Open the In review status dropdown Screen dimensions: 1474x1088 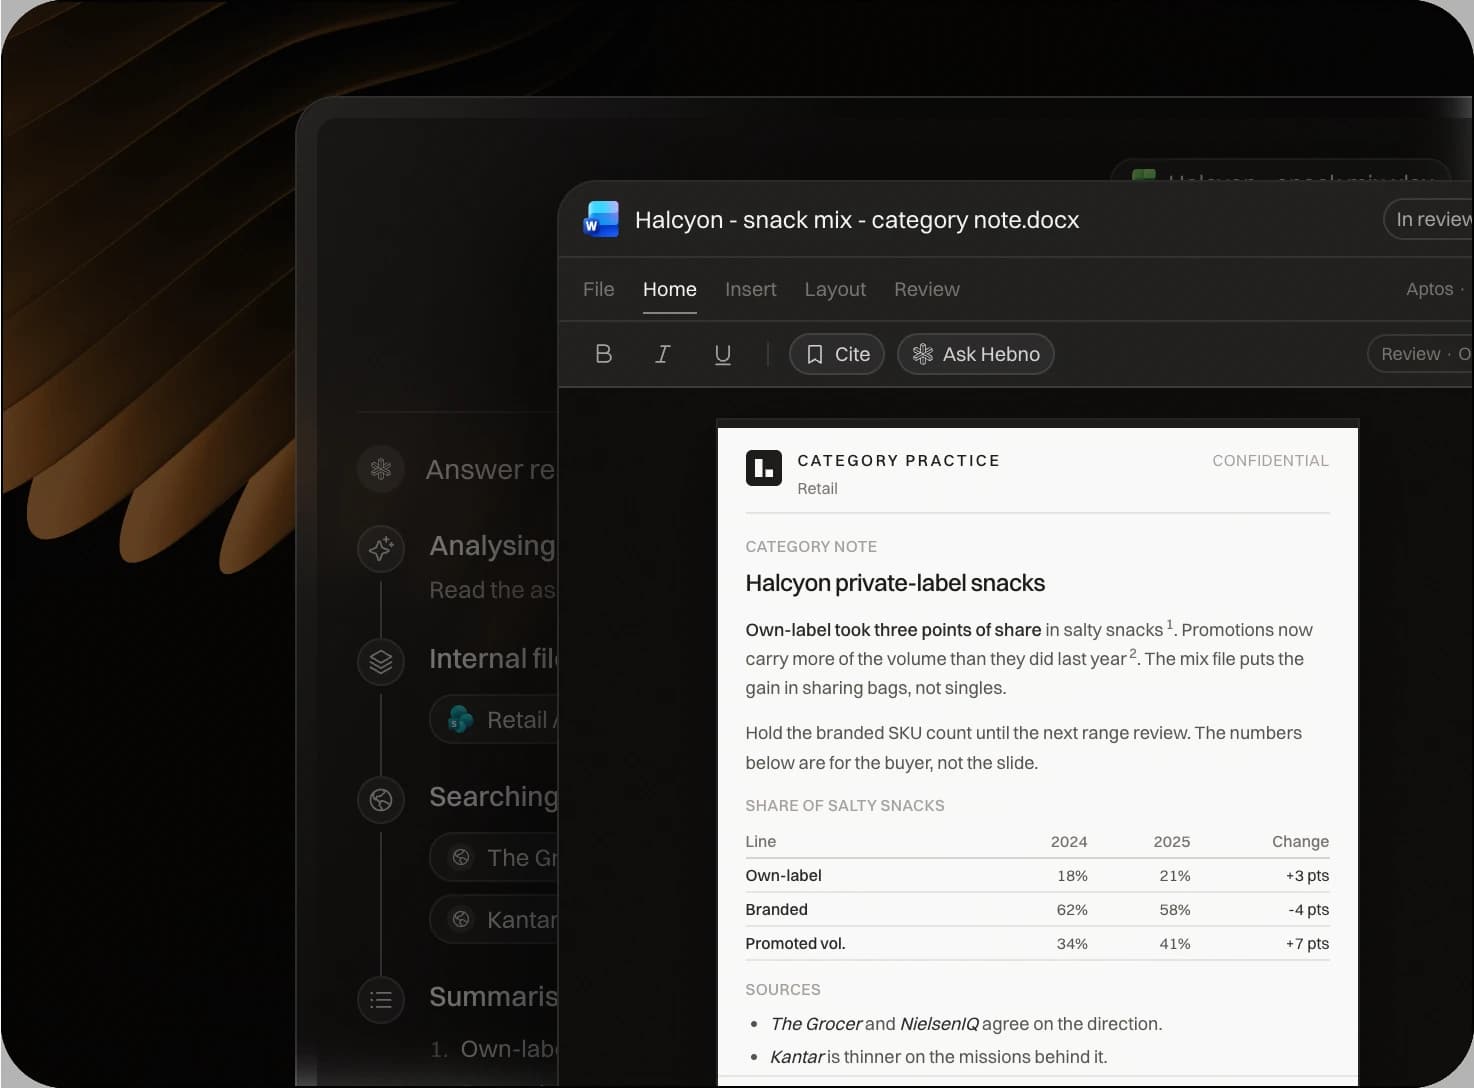click(x=1428, y=219)
